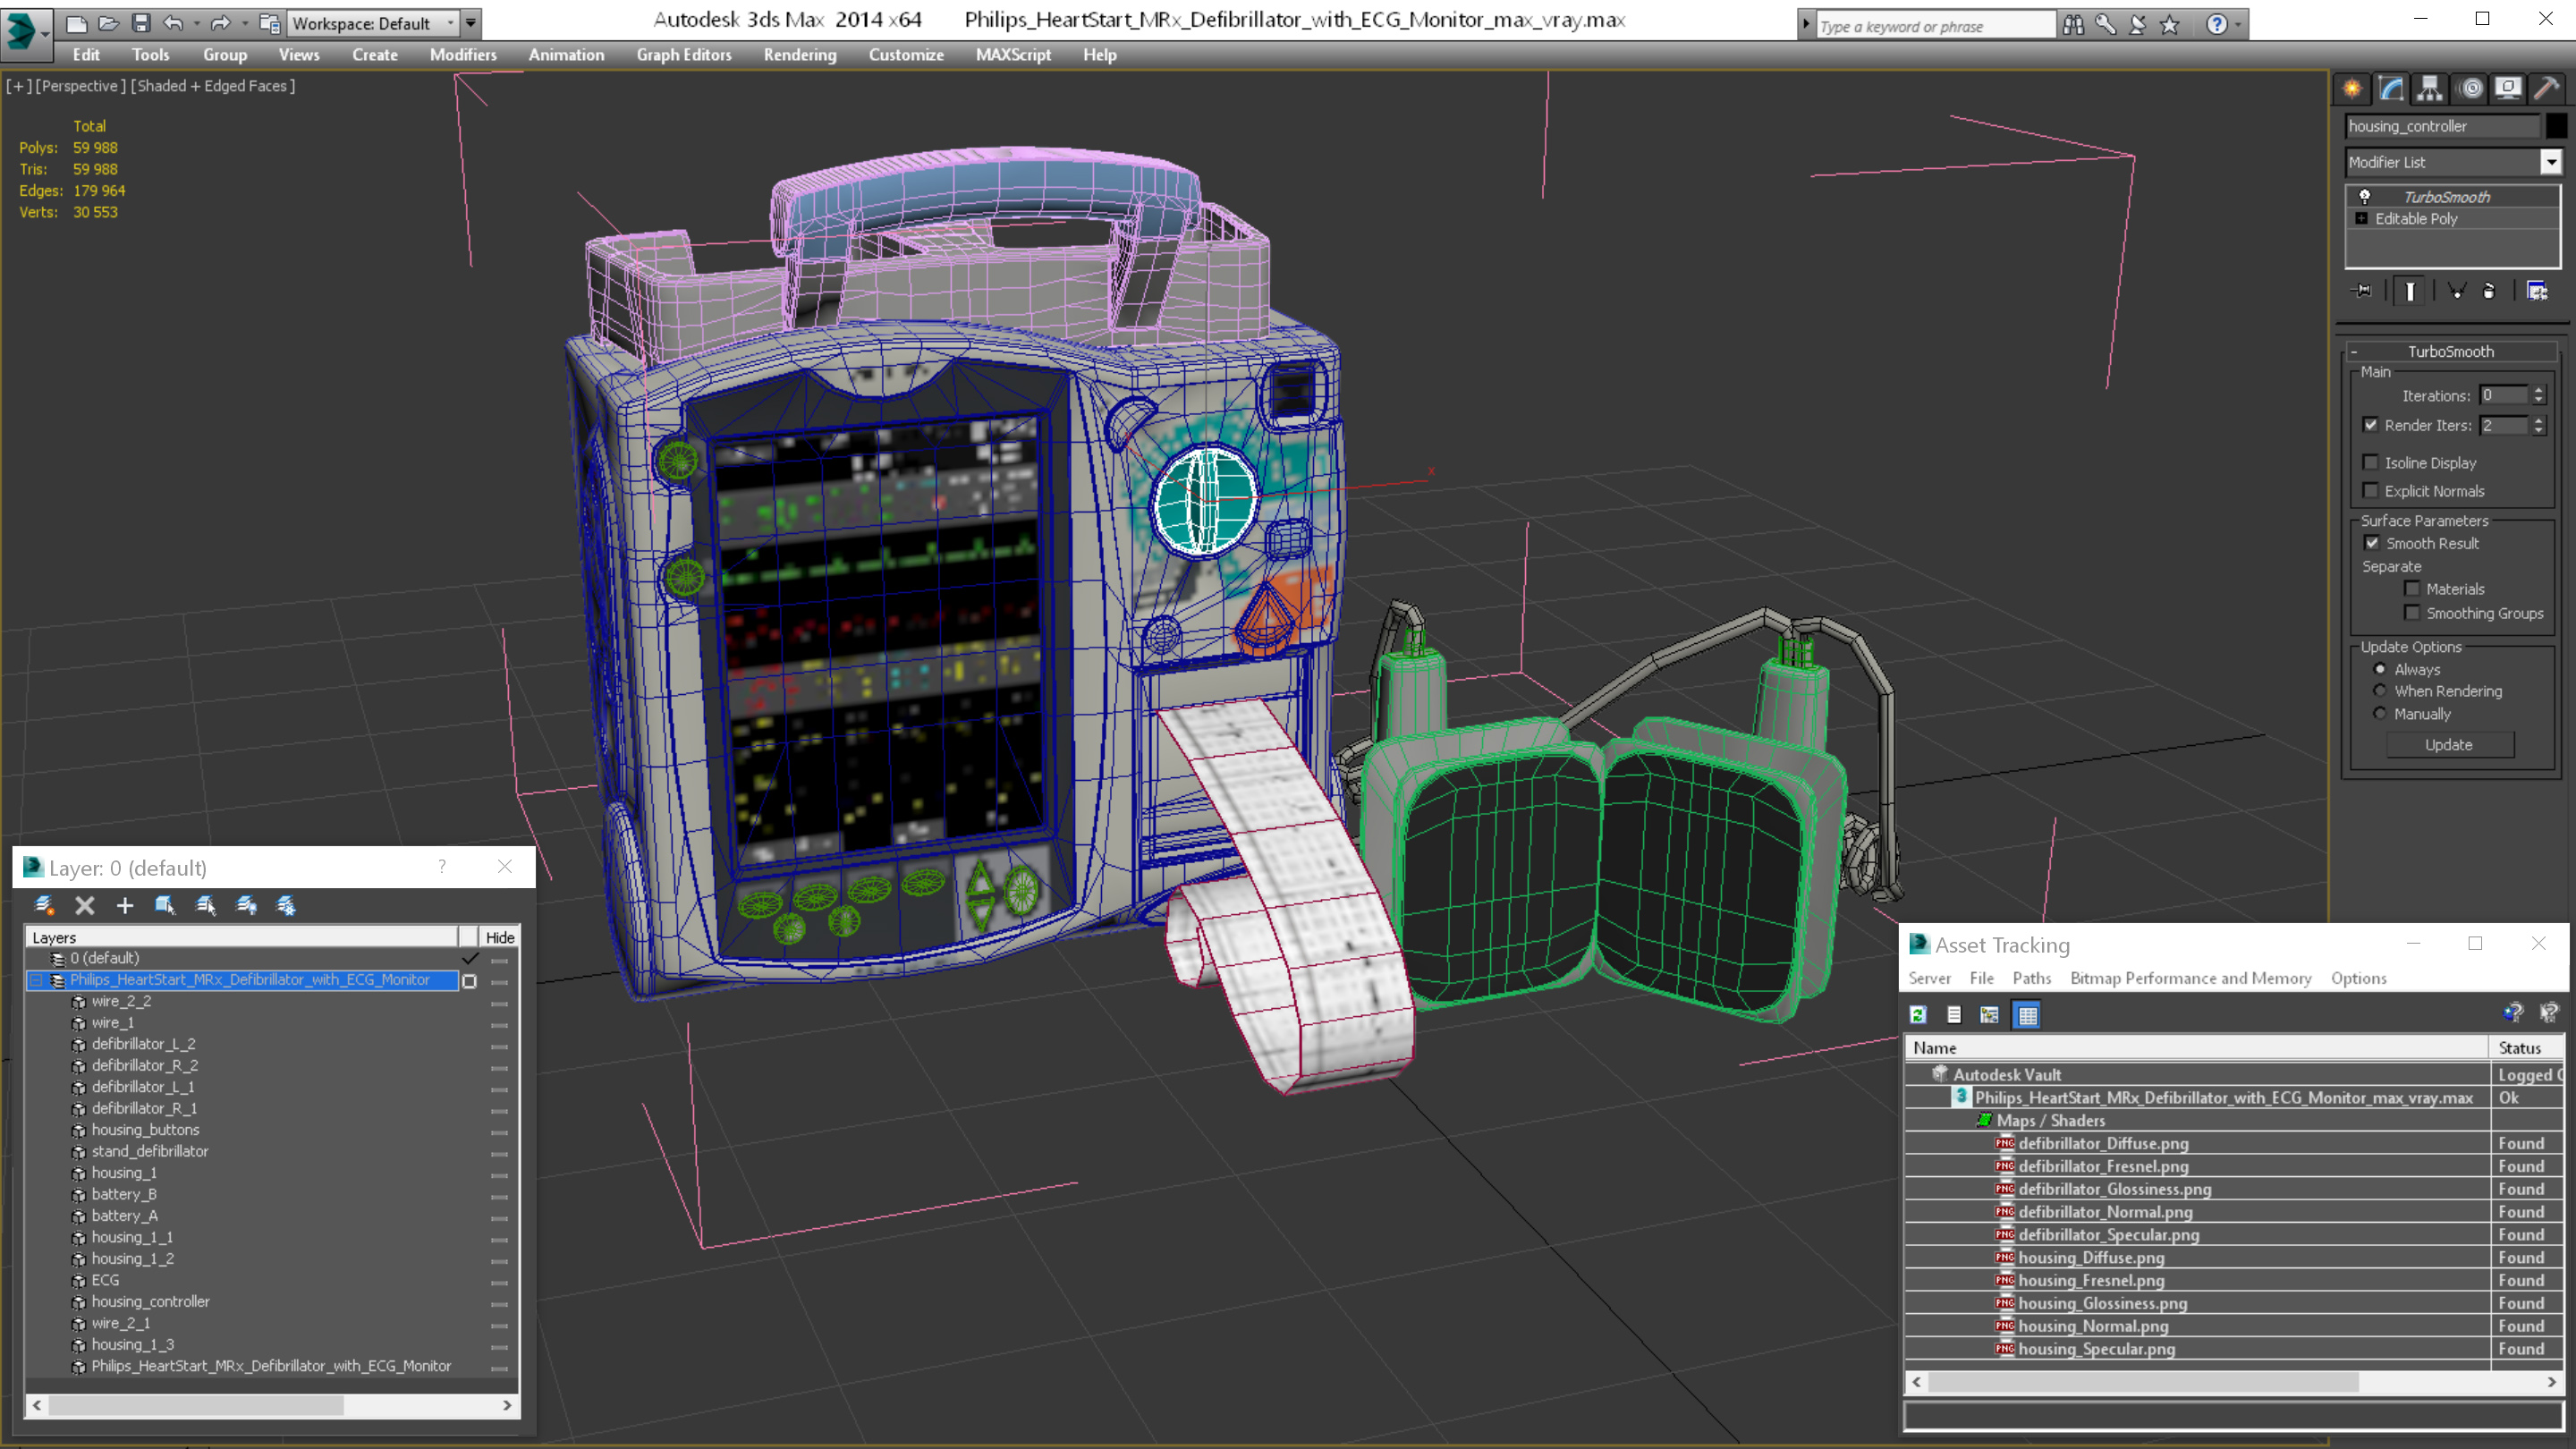This screenshot has height=1449, width=2576.
Task: Click the binoculars search icon
Action: click(x=2074, y=24)
